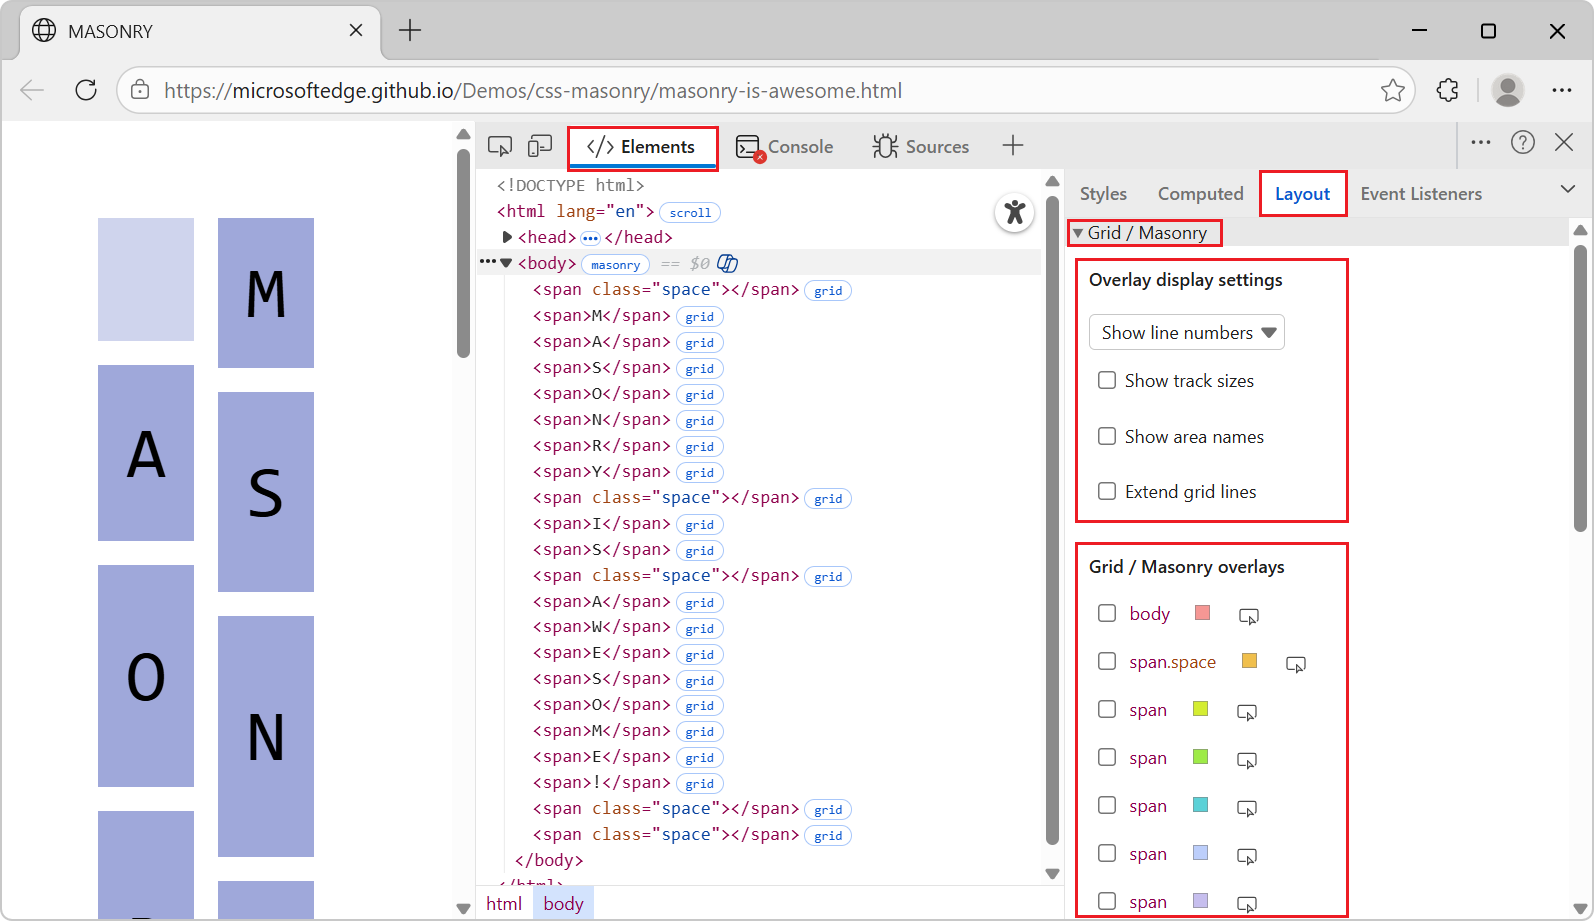
Task: Change the teal span overlay color swatch
Action: pyautogui.click(x=1201, y=805)
